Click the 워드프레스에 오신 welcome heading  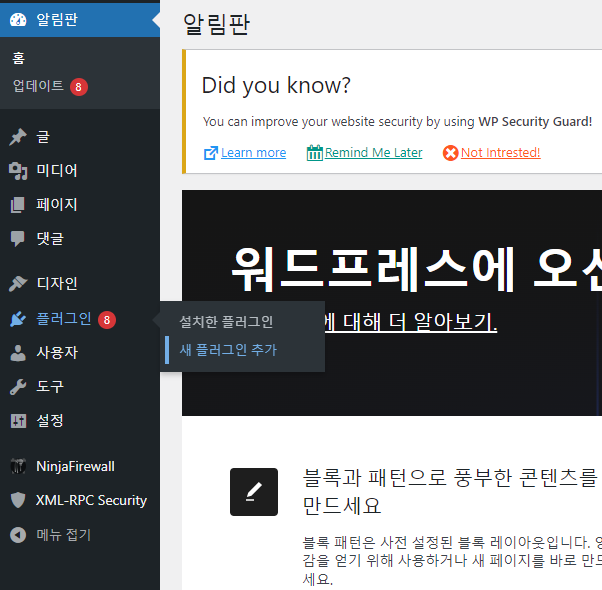(x=416, y=269)
